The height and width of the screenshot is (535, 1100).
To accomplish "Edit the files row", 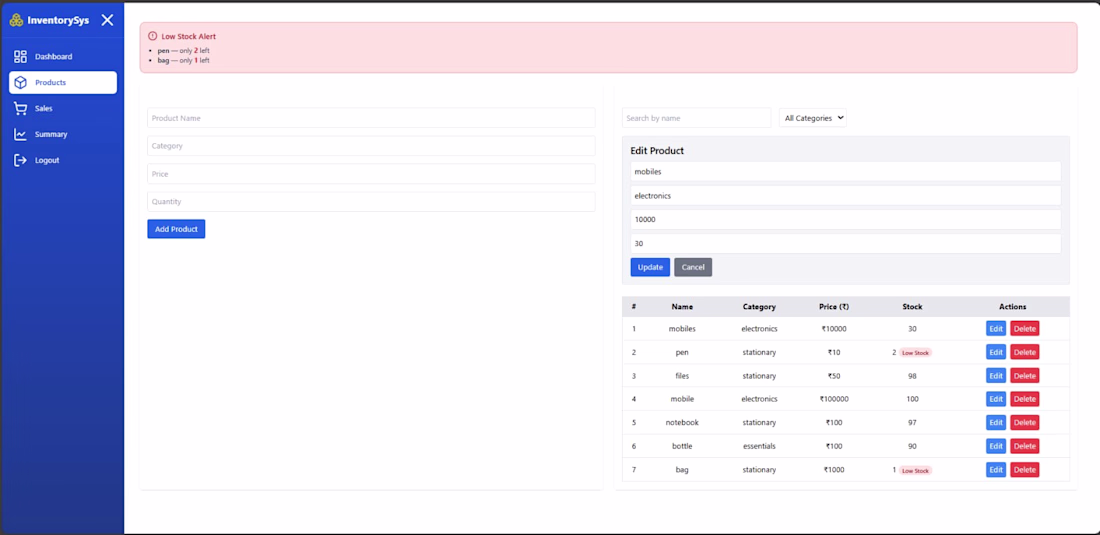I will tap(996, 376).
